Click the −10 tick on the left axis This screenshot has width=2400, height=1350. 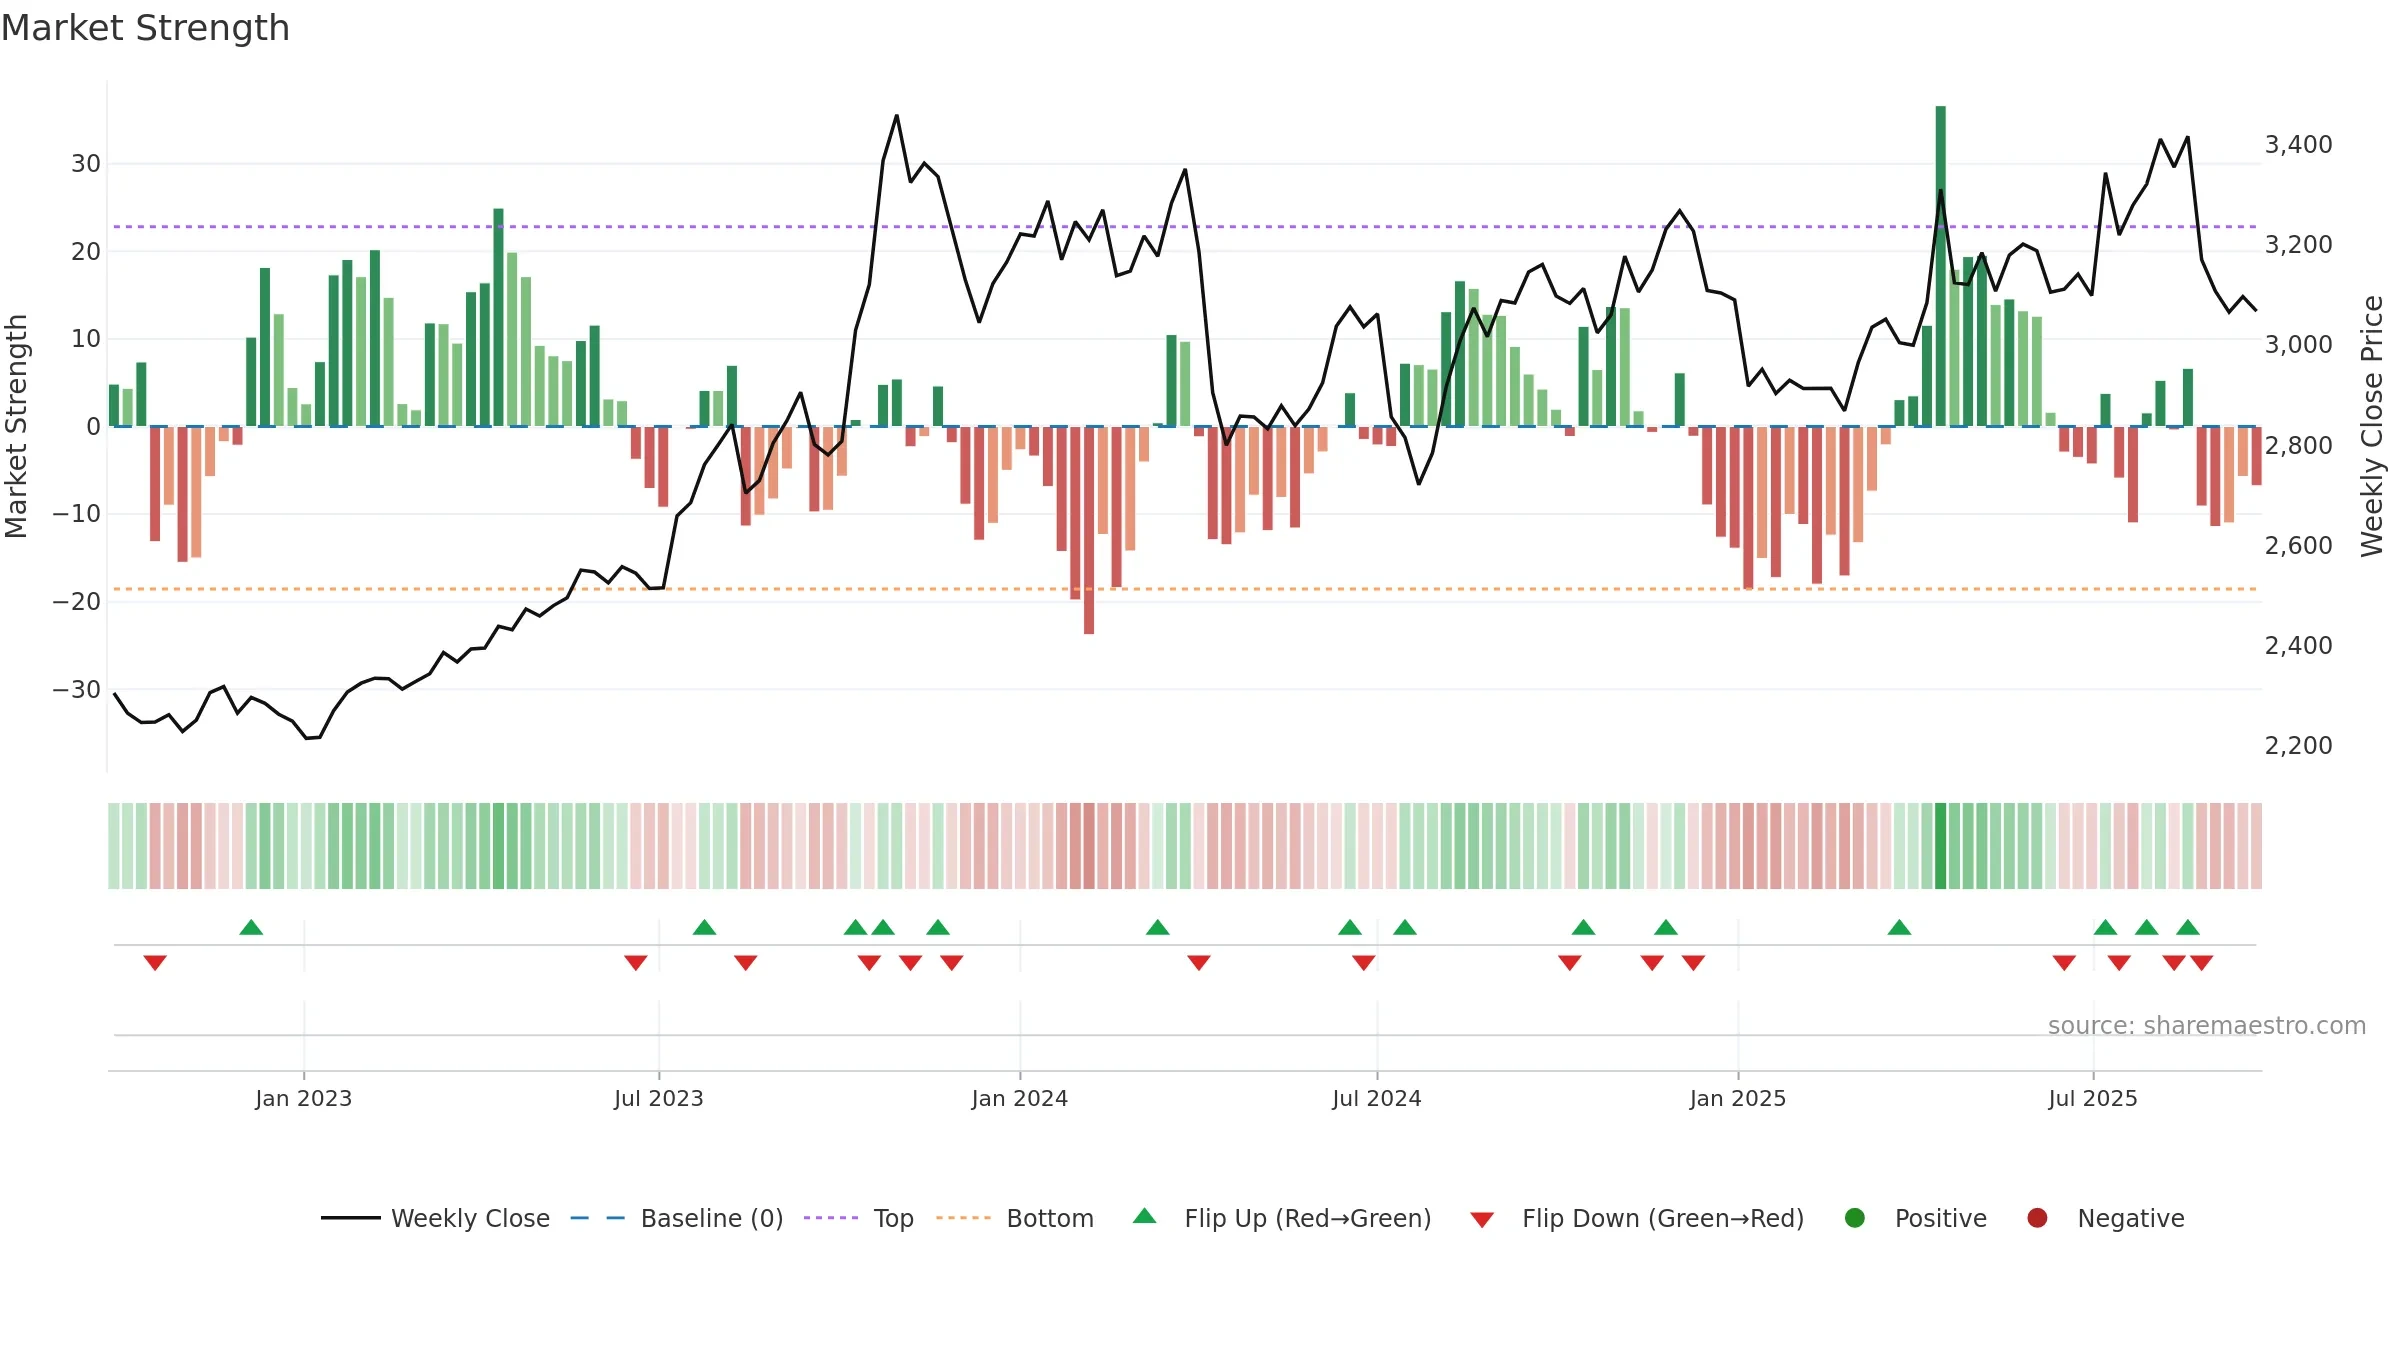click(x=77, y=514)
